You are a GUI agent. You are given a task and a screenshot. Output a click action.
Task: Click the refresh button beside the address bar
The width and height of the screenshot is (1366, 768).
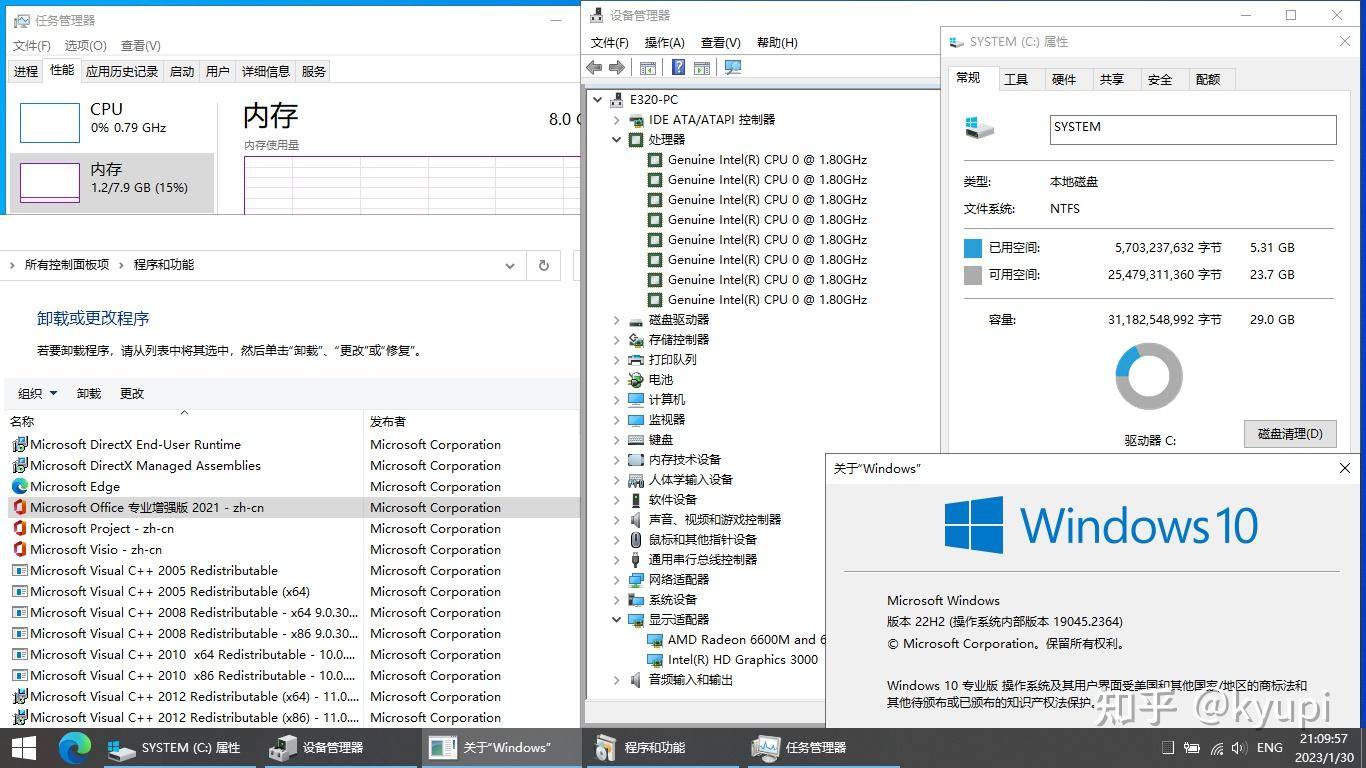tap(543, 265)
